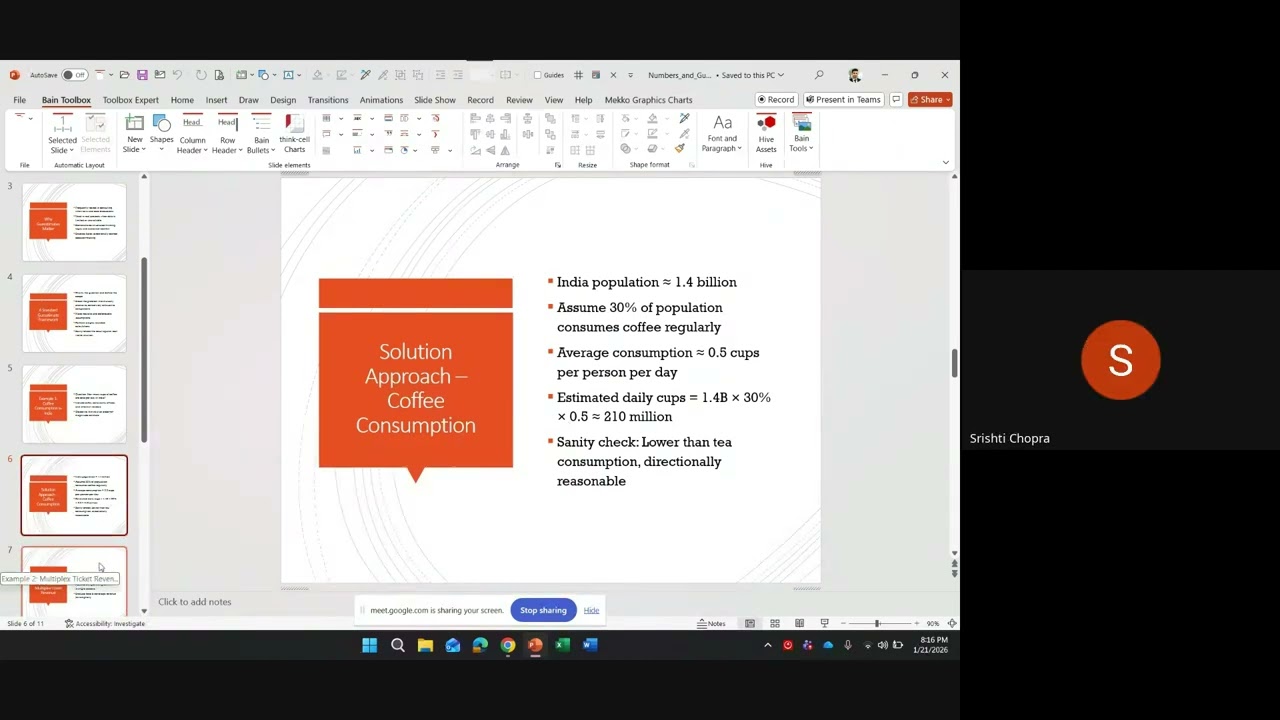Open File Explorer from the taskbar

[x=425, y=645]
